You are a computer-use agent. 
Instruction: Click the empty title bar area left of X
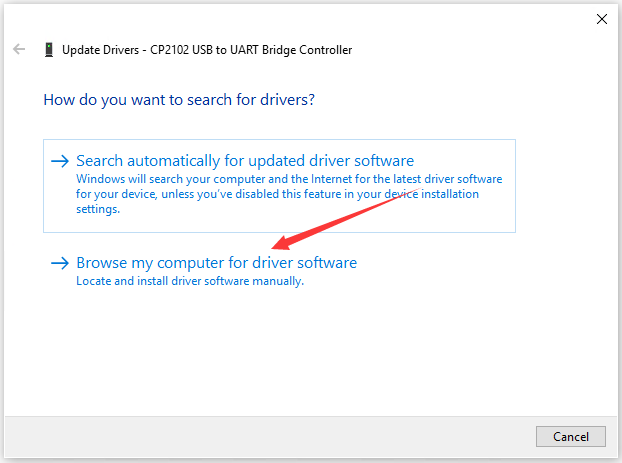point(400,18)
